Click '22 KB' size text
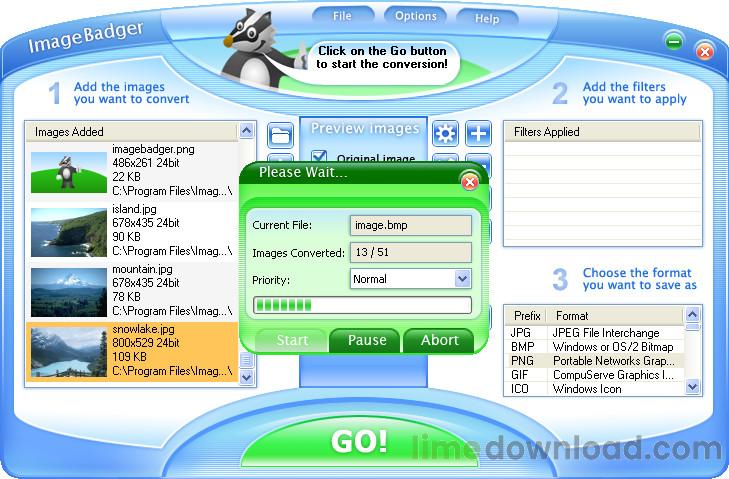The height and width of the screenshot is (479, 729). (x=126, y=177)
